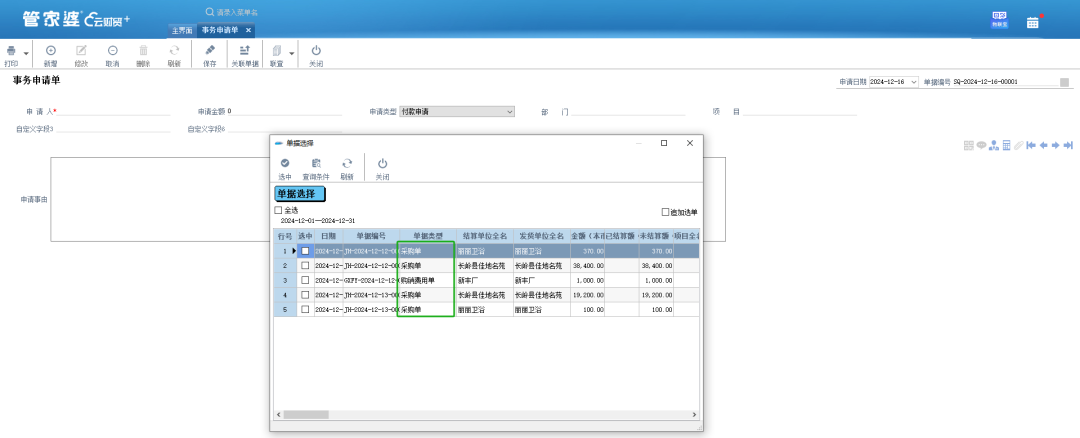Image resolution: width=1080 pixels, height=438 pixels.
Task: Click the calculator icon above the form
Action: (1007, 145)
